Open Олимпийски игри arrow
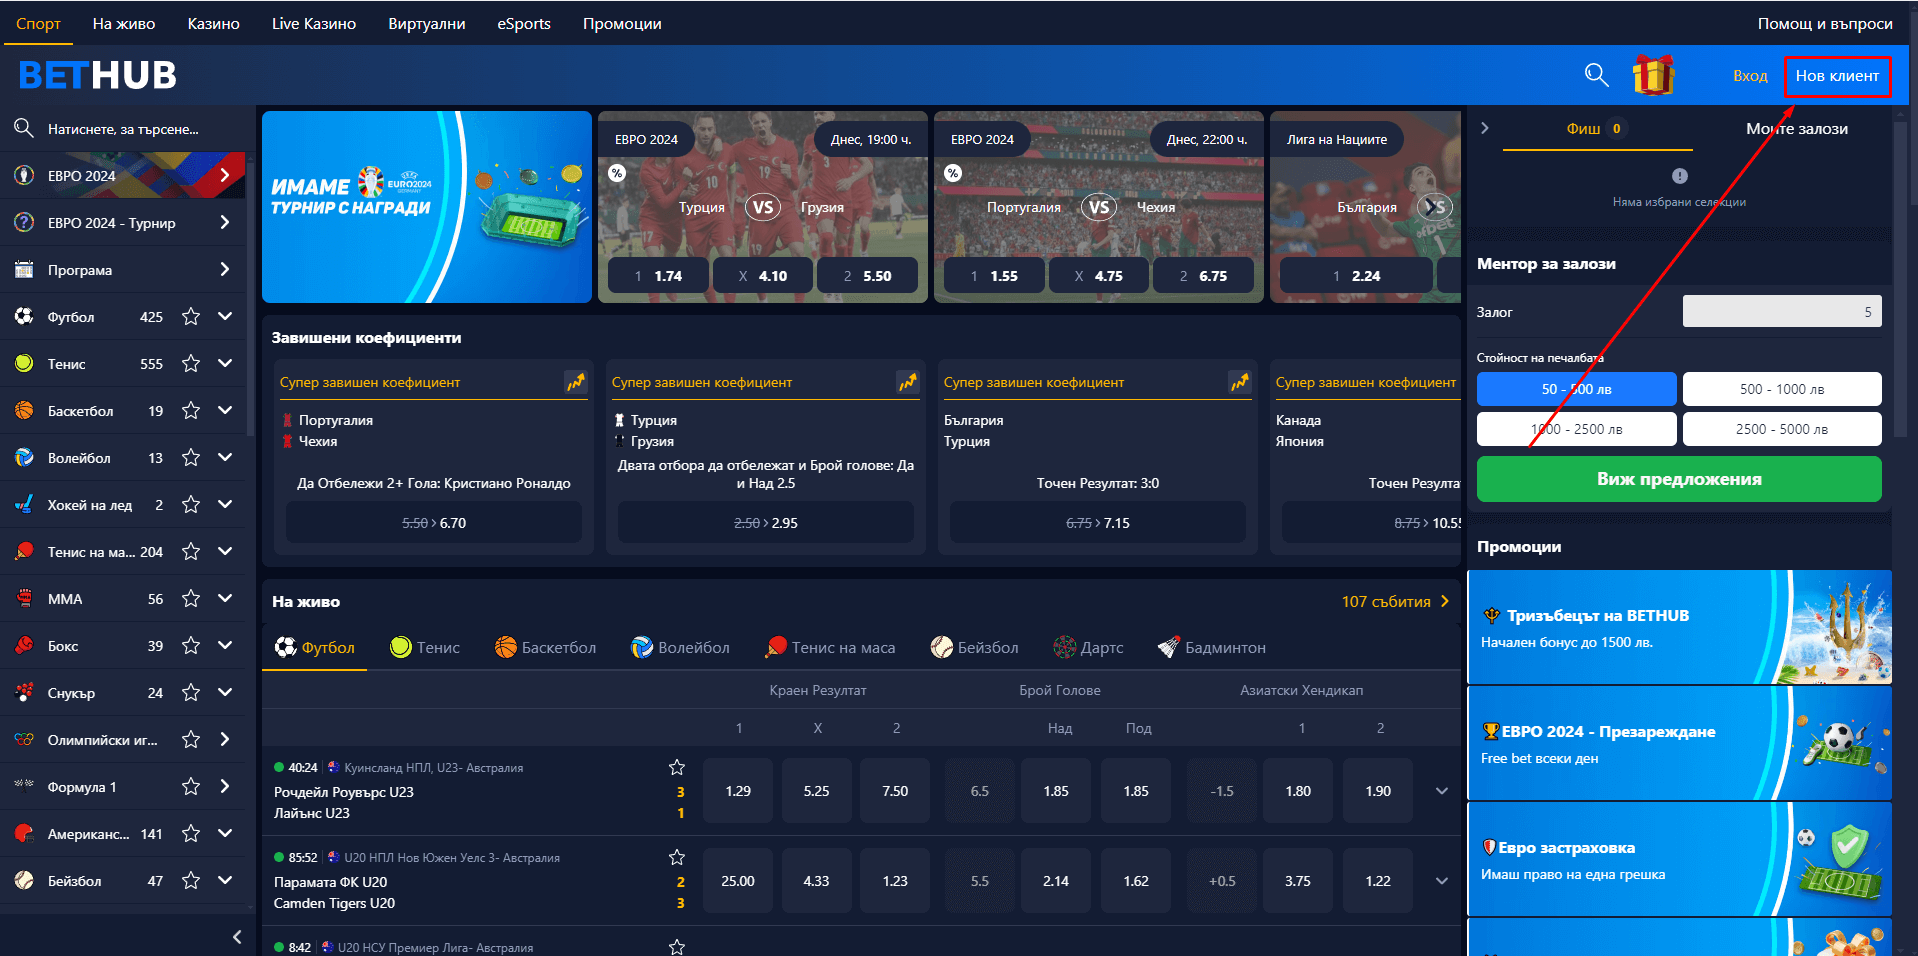Screen dimensions: 1918x956 (x=225, y=739)
